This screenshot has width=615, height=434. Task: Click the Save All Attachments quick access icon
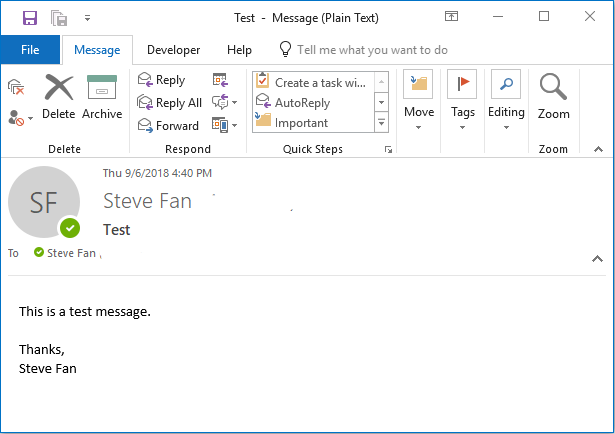59,18
